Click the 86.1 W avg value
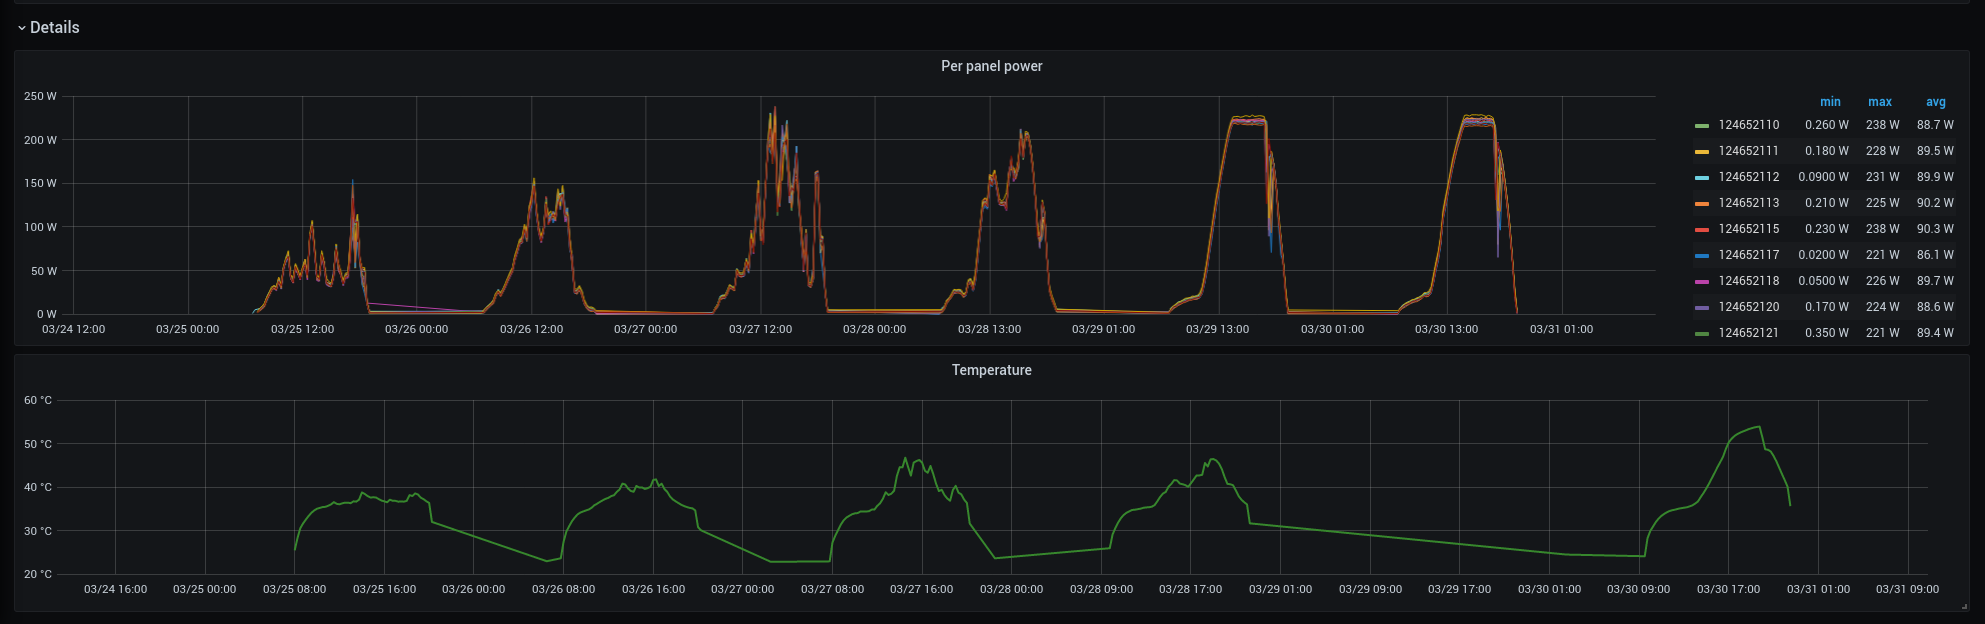This screenshot has width=1985, height=624. click(1935, 255)
